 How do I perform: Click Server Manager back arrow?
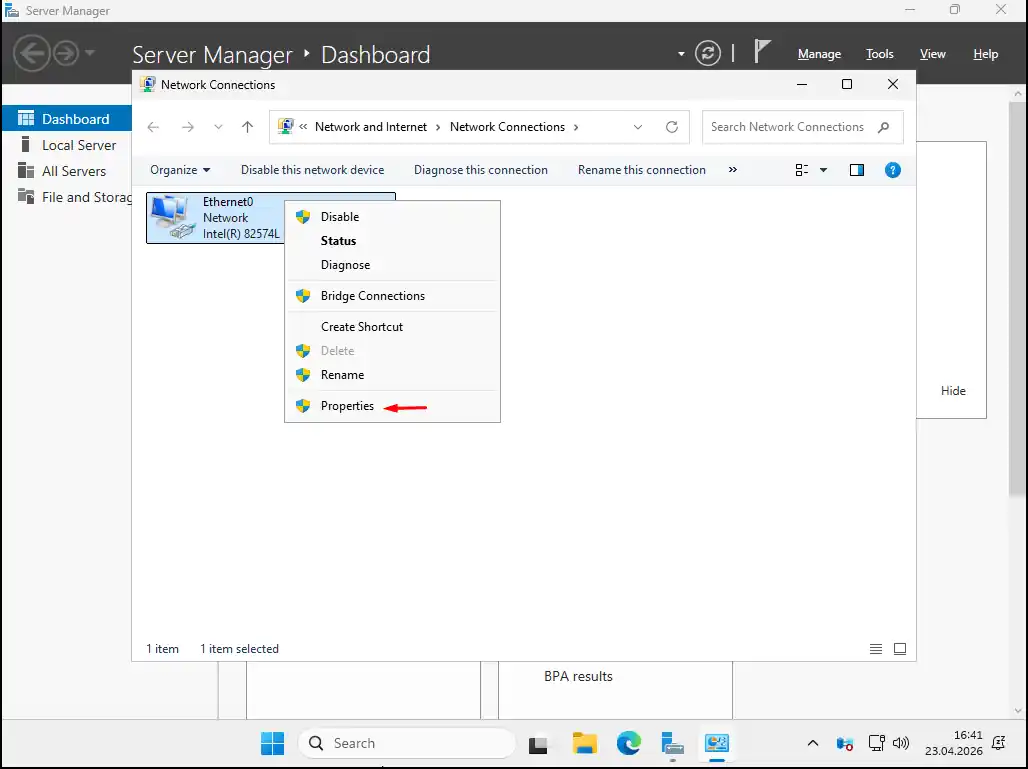coord(31,53)
